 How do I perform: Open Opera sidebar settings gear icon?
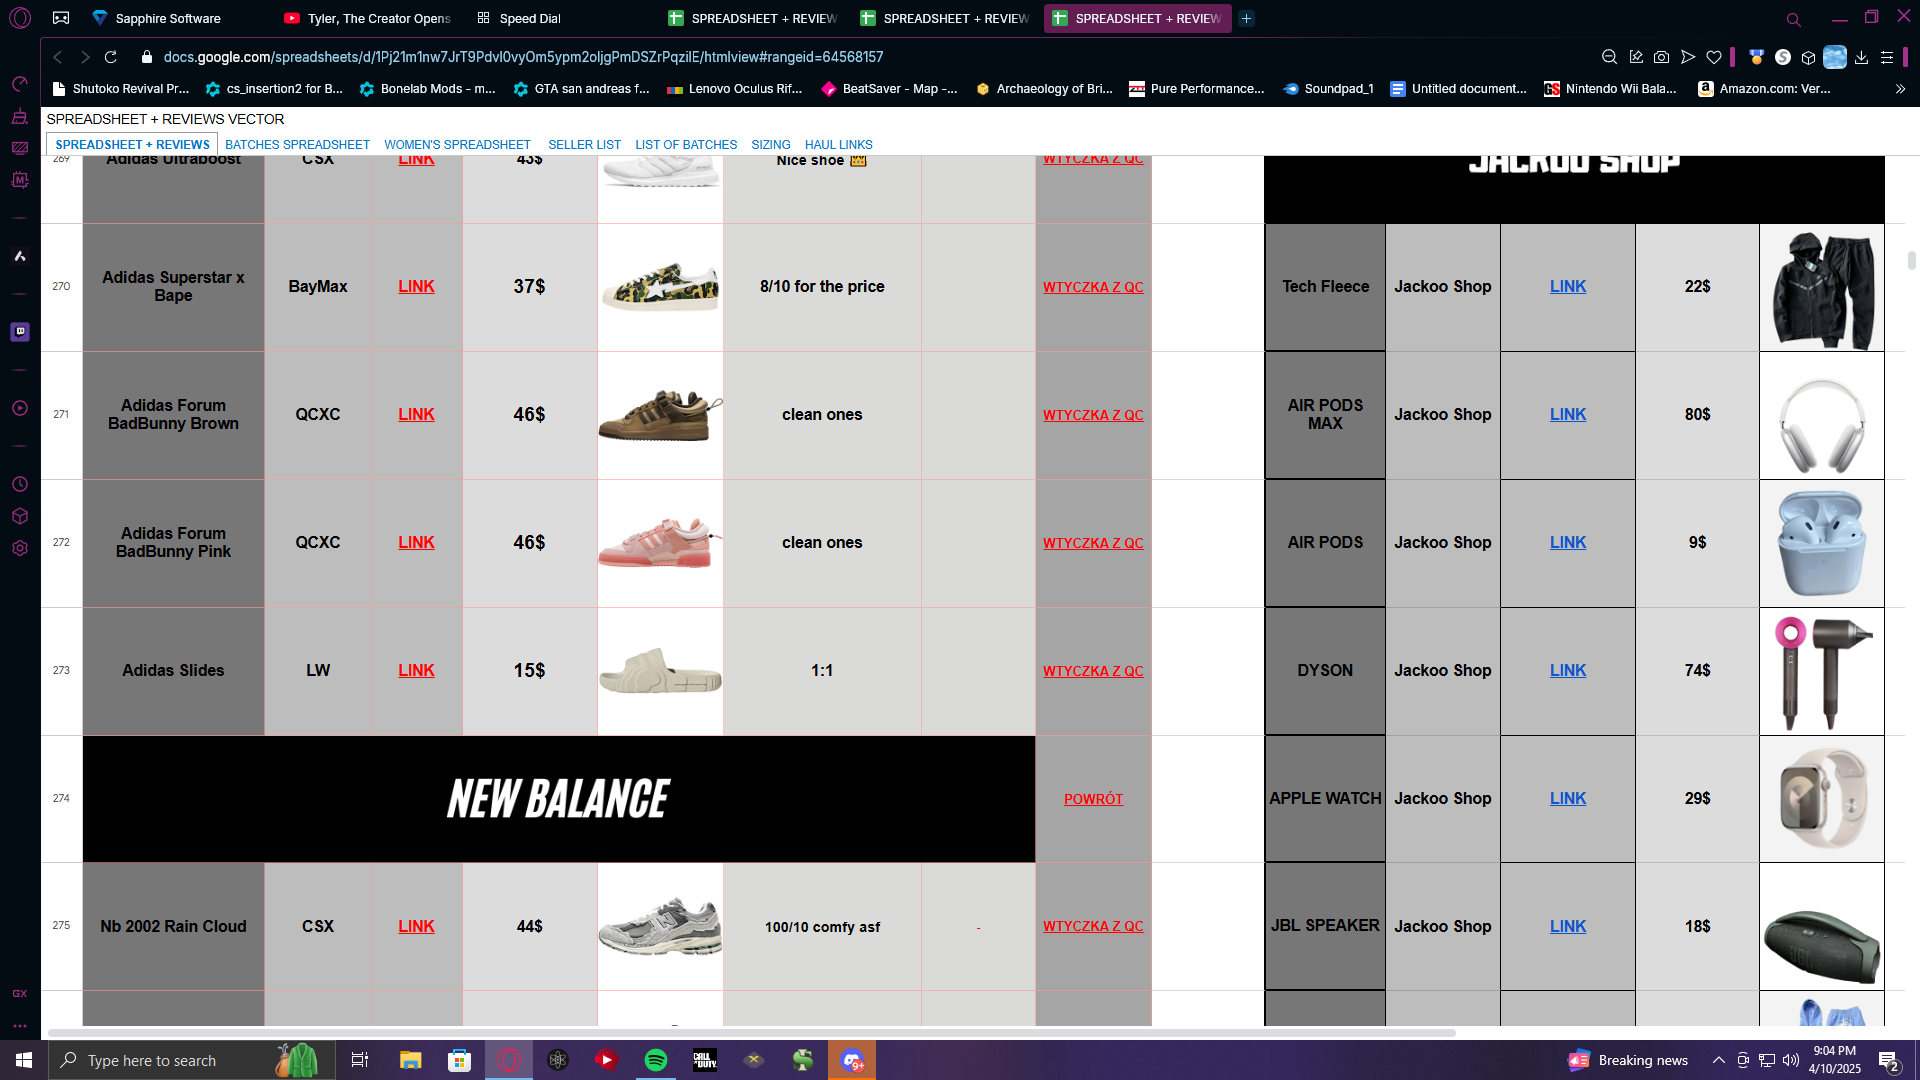click(20, 548)
